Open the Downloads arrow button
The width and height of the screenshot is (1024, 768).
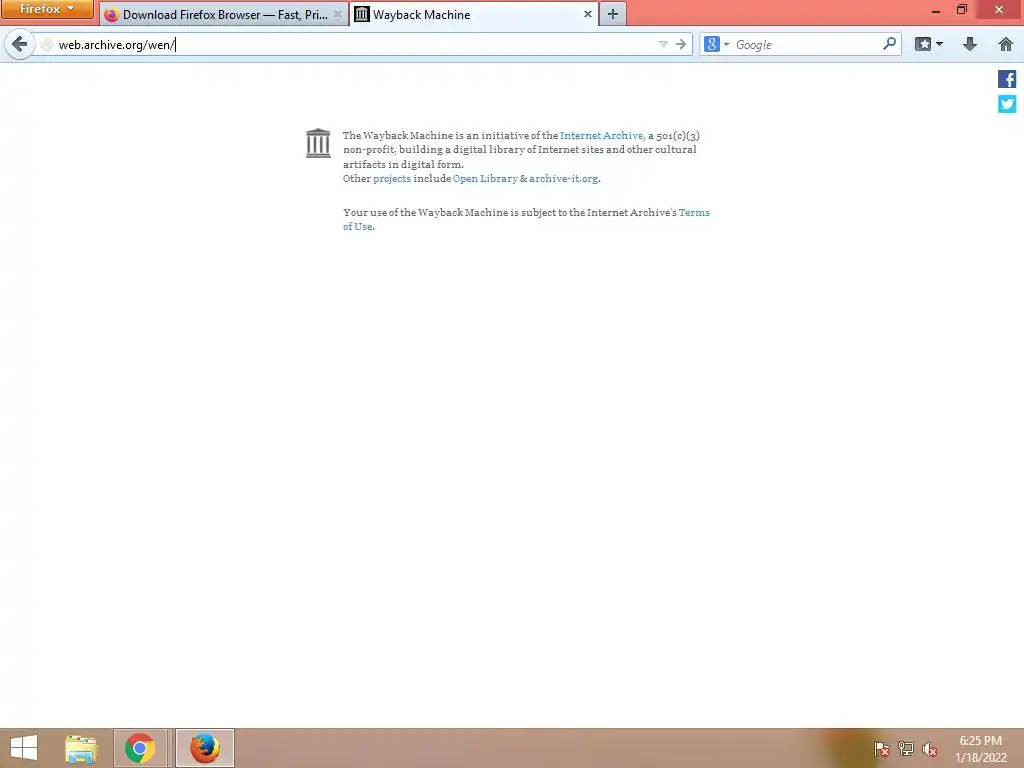pyautogui.click(x=970, y=44)
